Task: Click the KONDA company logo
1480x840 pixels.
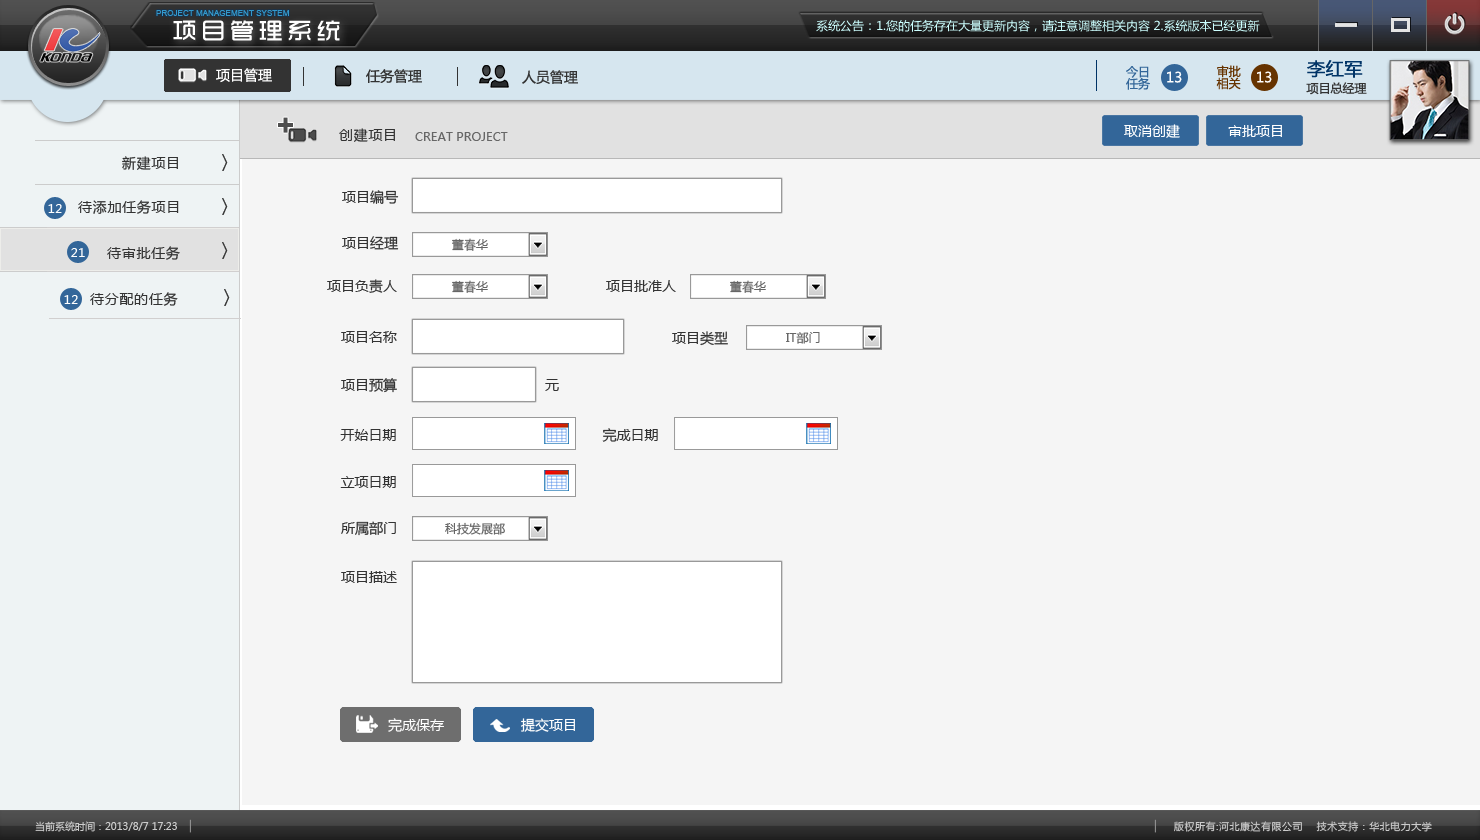Action: pyautogui.click(x=67, y=47)
